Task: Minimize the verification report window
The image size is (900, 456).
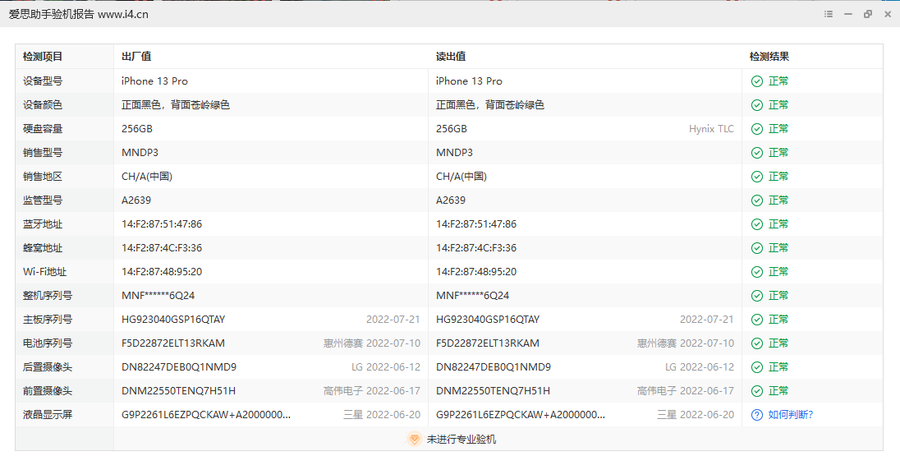Action: coord(848,14)
